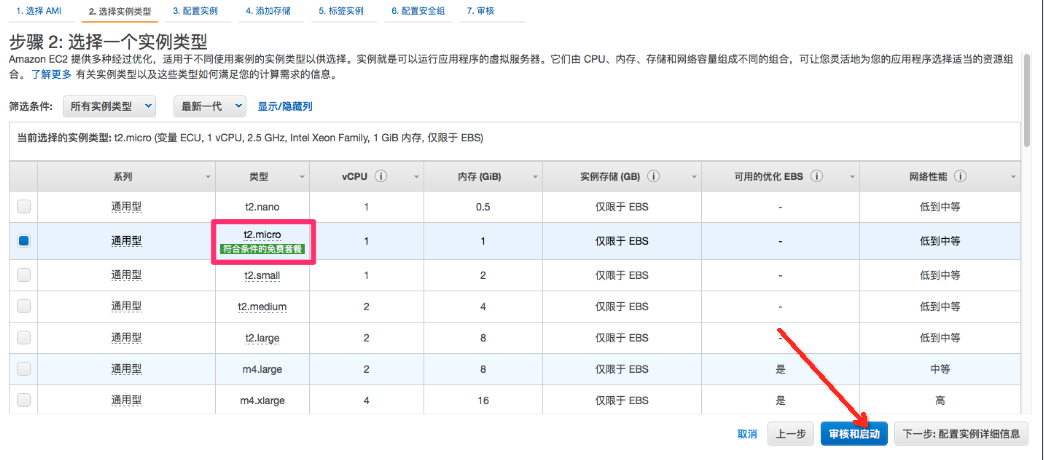Viewport: 1044px width, 460px height.
Task: Click the t2.medium type cell
Action: (x=262, y=306)
